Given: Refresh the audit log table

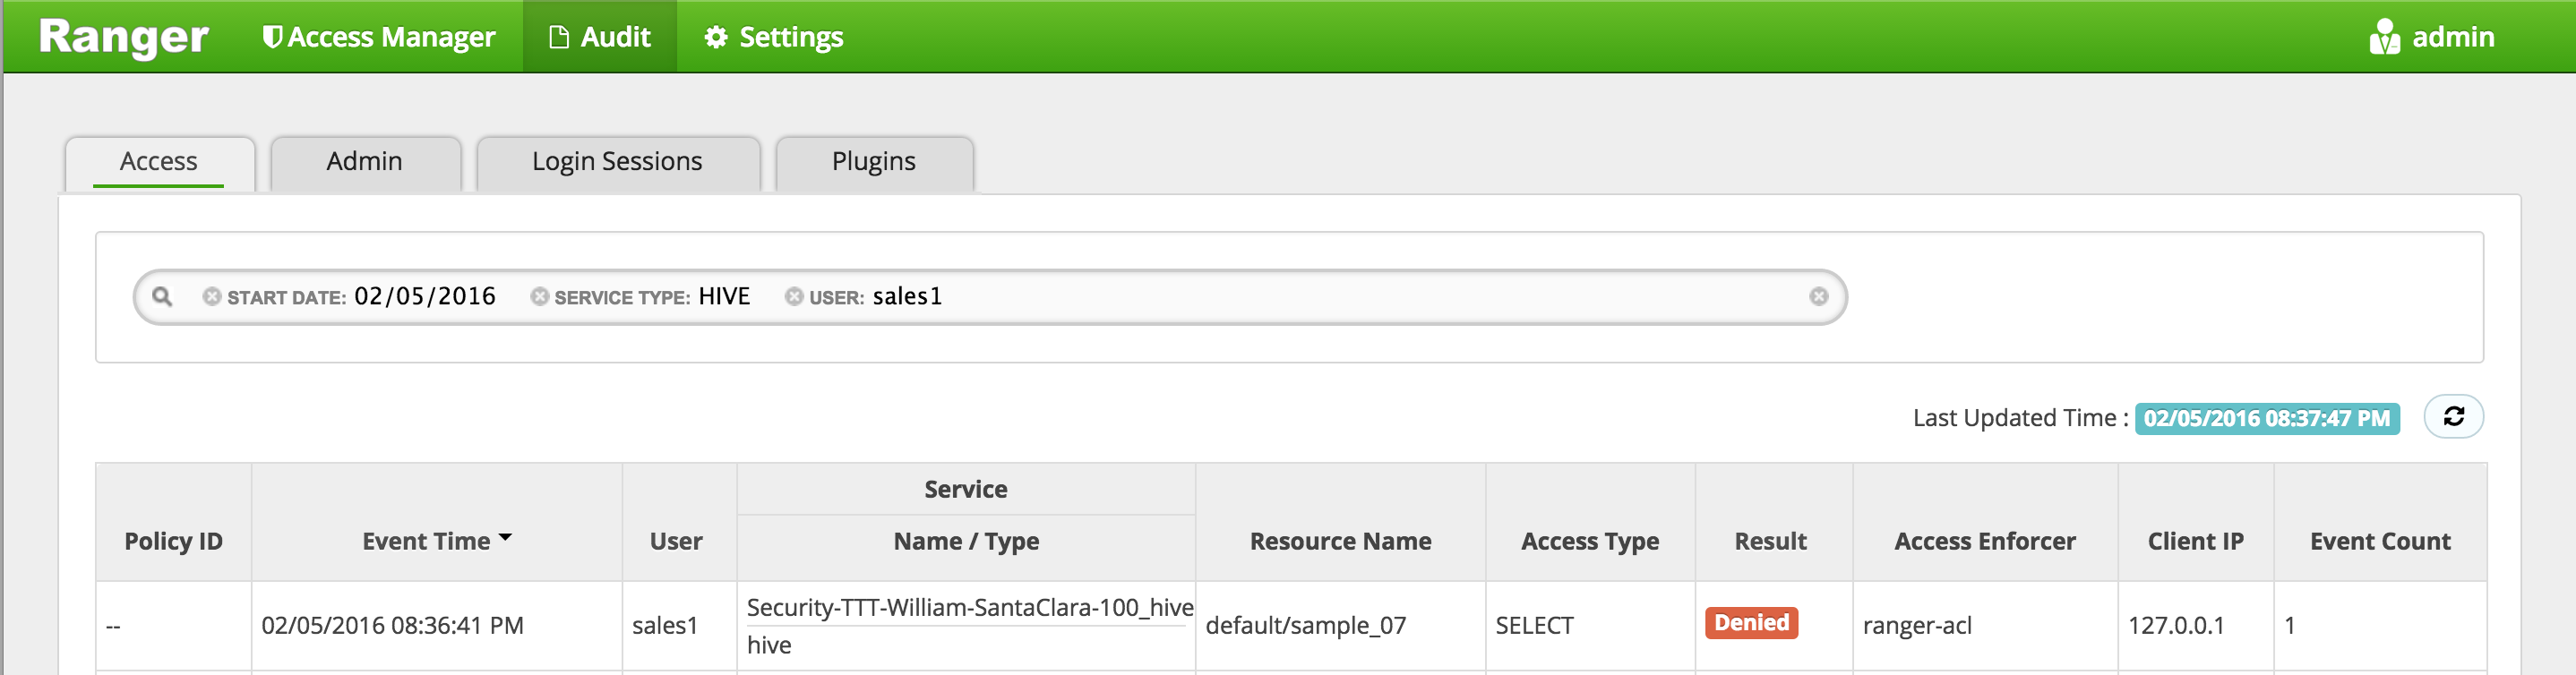Looking at the screenshot, I should click(2454, 417).
